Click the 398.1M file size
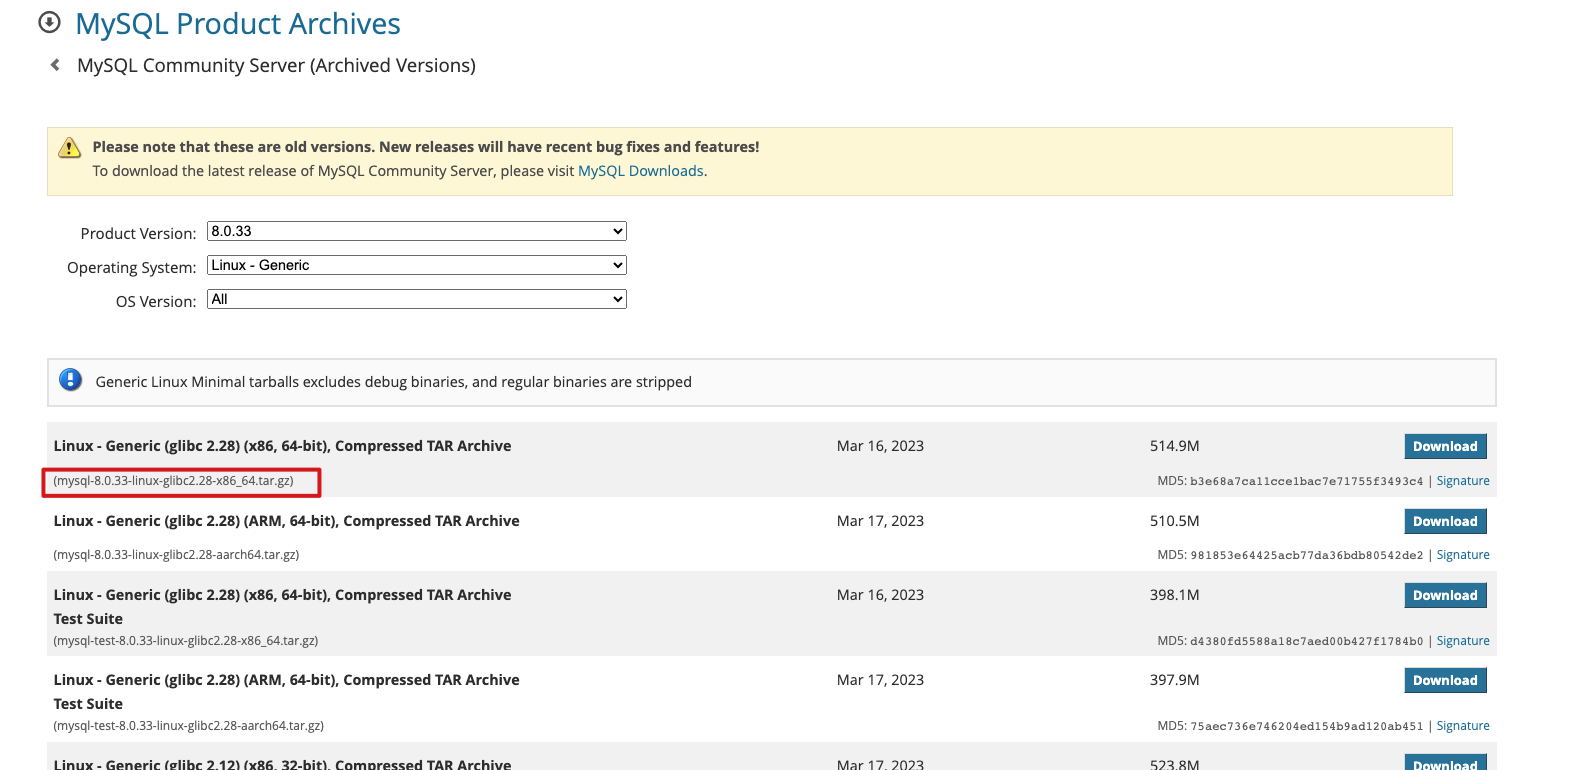This screenshot has height=770, width=1581. click(1174, 595)
